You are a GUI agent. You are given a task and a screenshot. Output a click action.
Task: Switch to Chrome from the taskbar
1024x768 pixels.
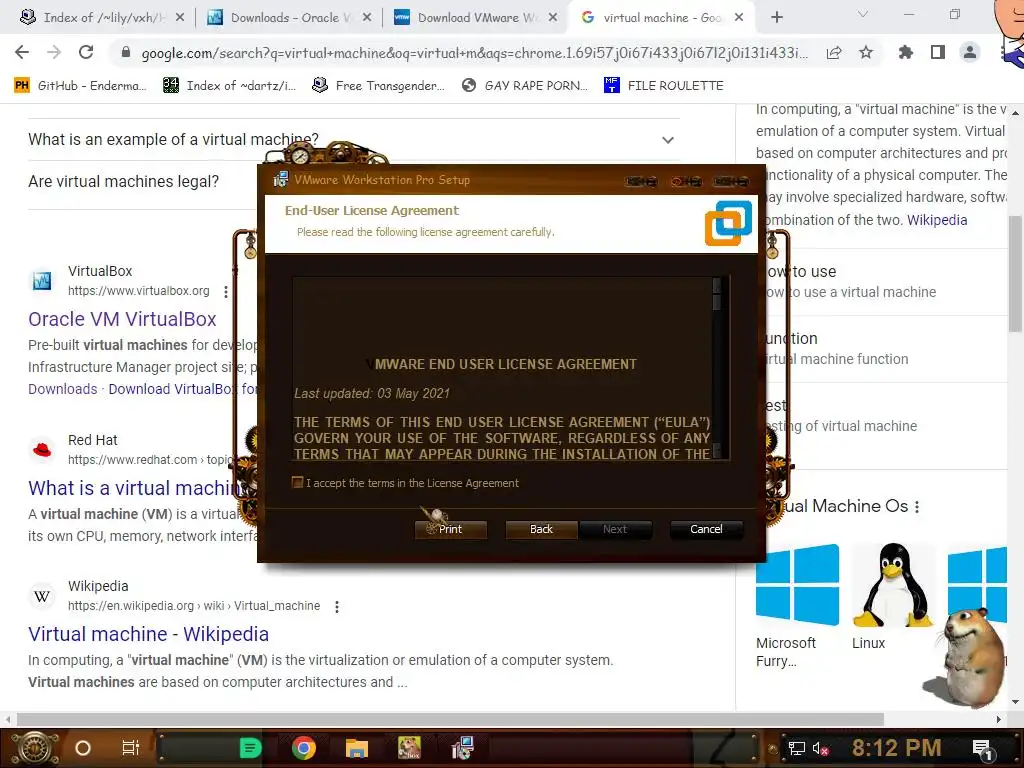pos(304,748)
